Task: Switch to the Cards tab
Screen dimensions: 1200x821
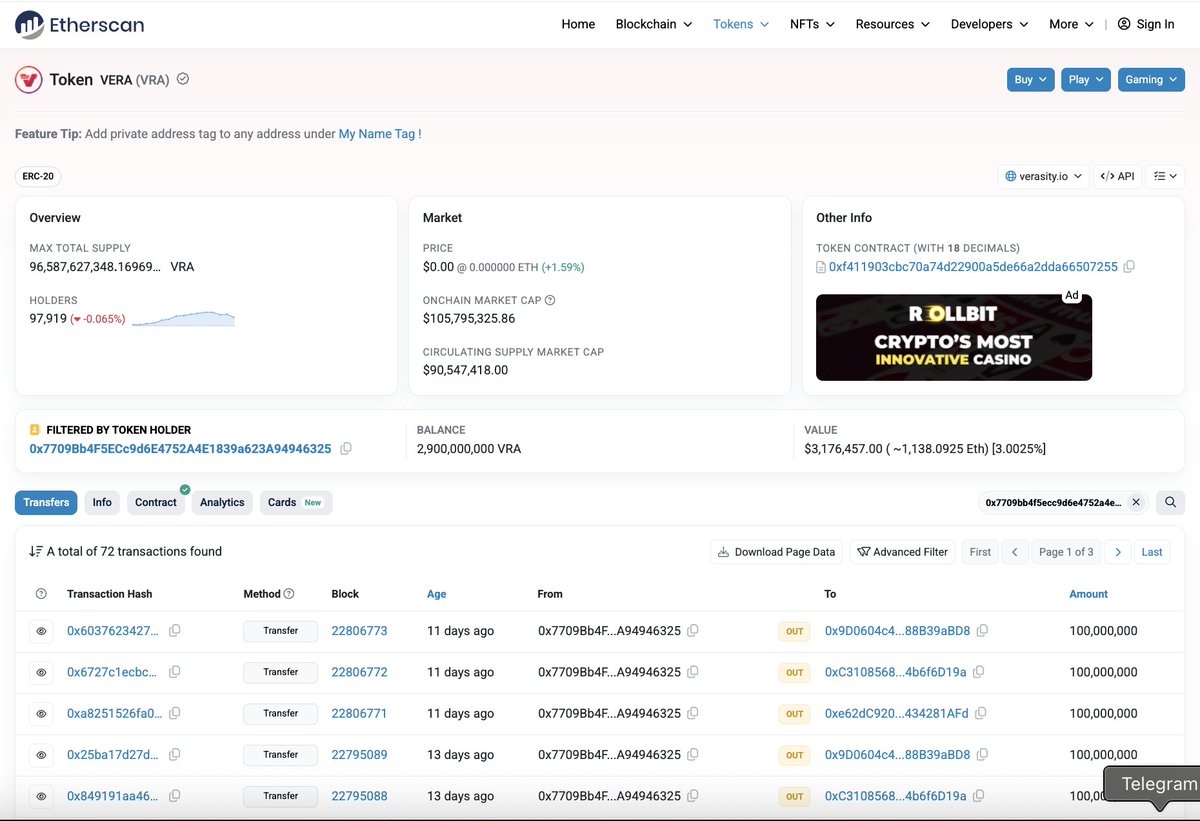Action: coord(296,502)
